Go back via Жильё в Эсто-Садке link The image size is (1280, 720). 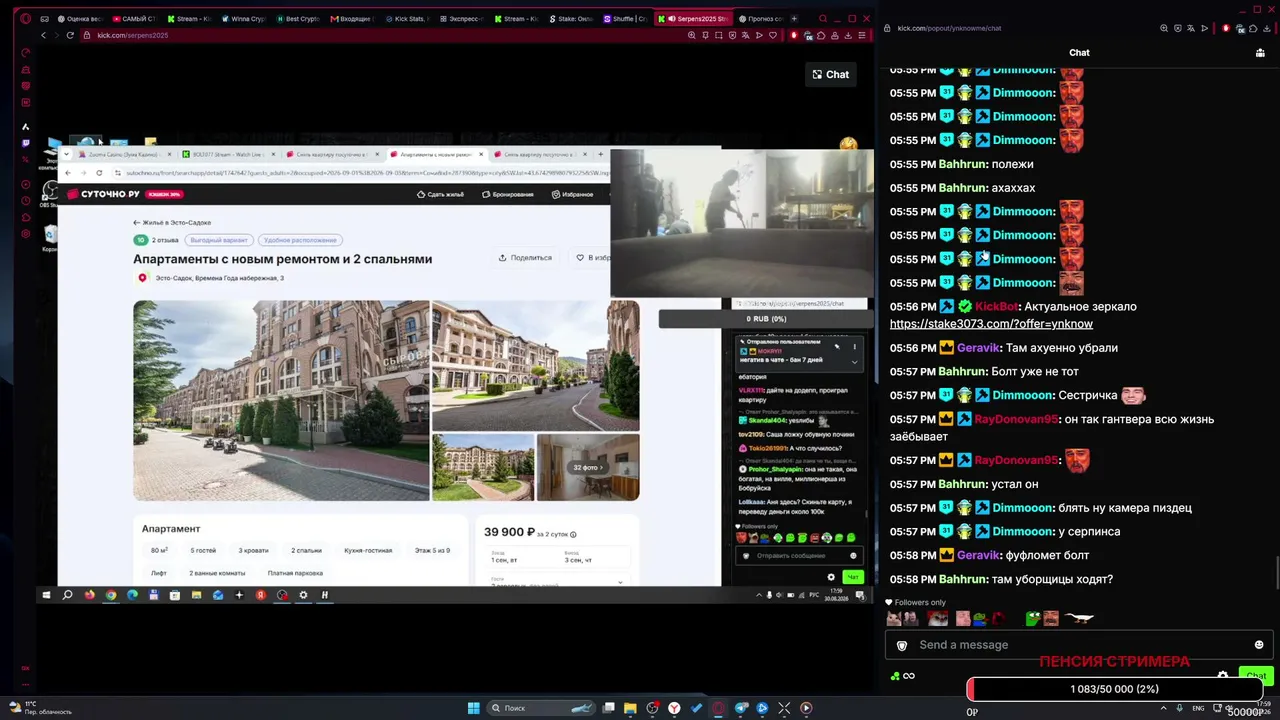coord(172,222)
